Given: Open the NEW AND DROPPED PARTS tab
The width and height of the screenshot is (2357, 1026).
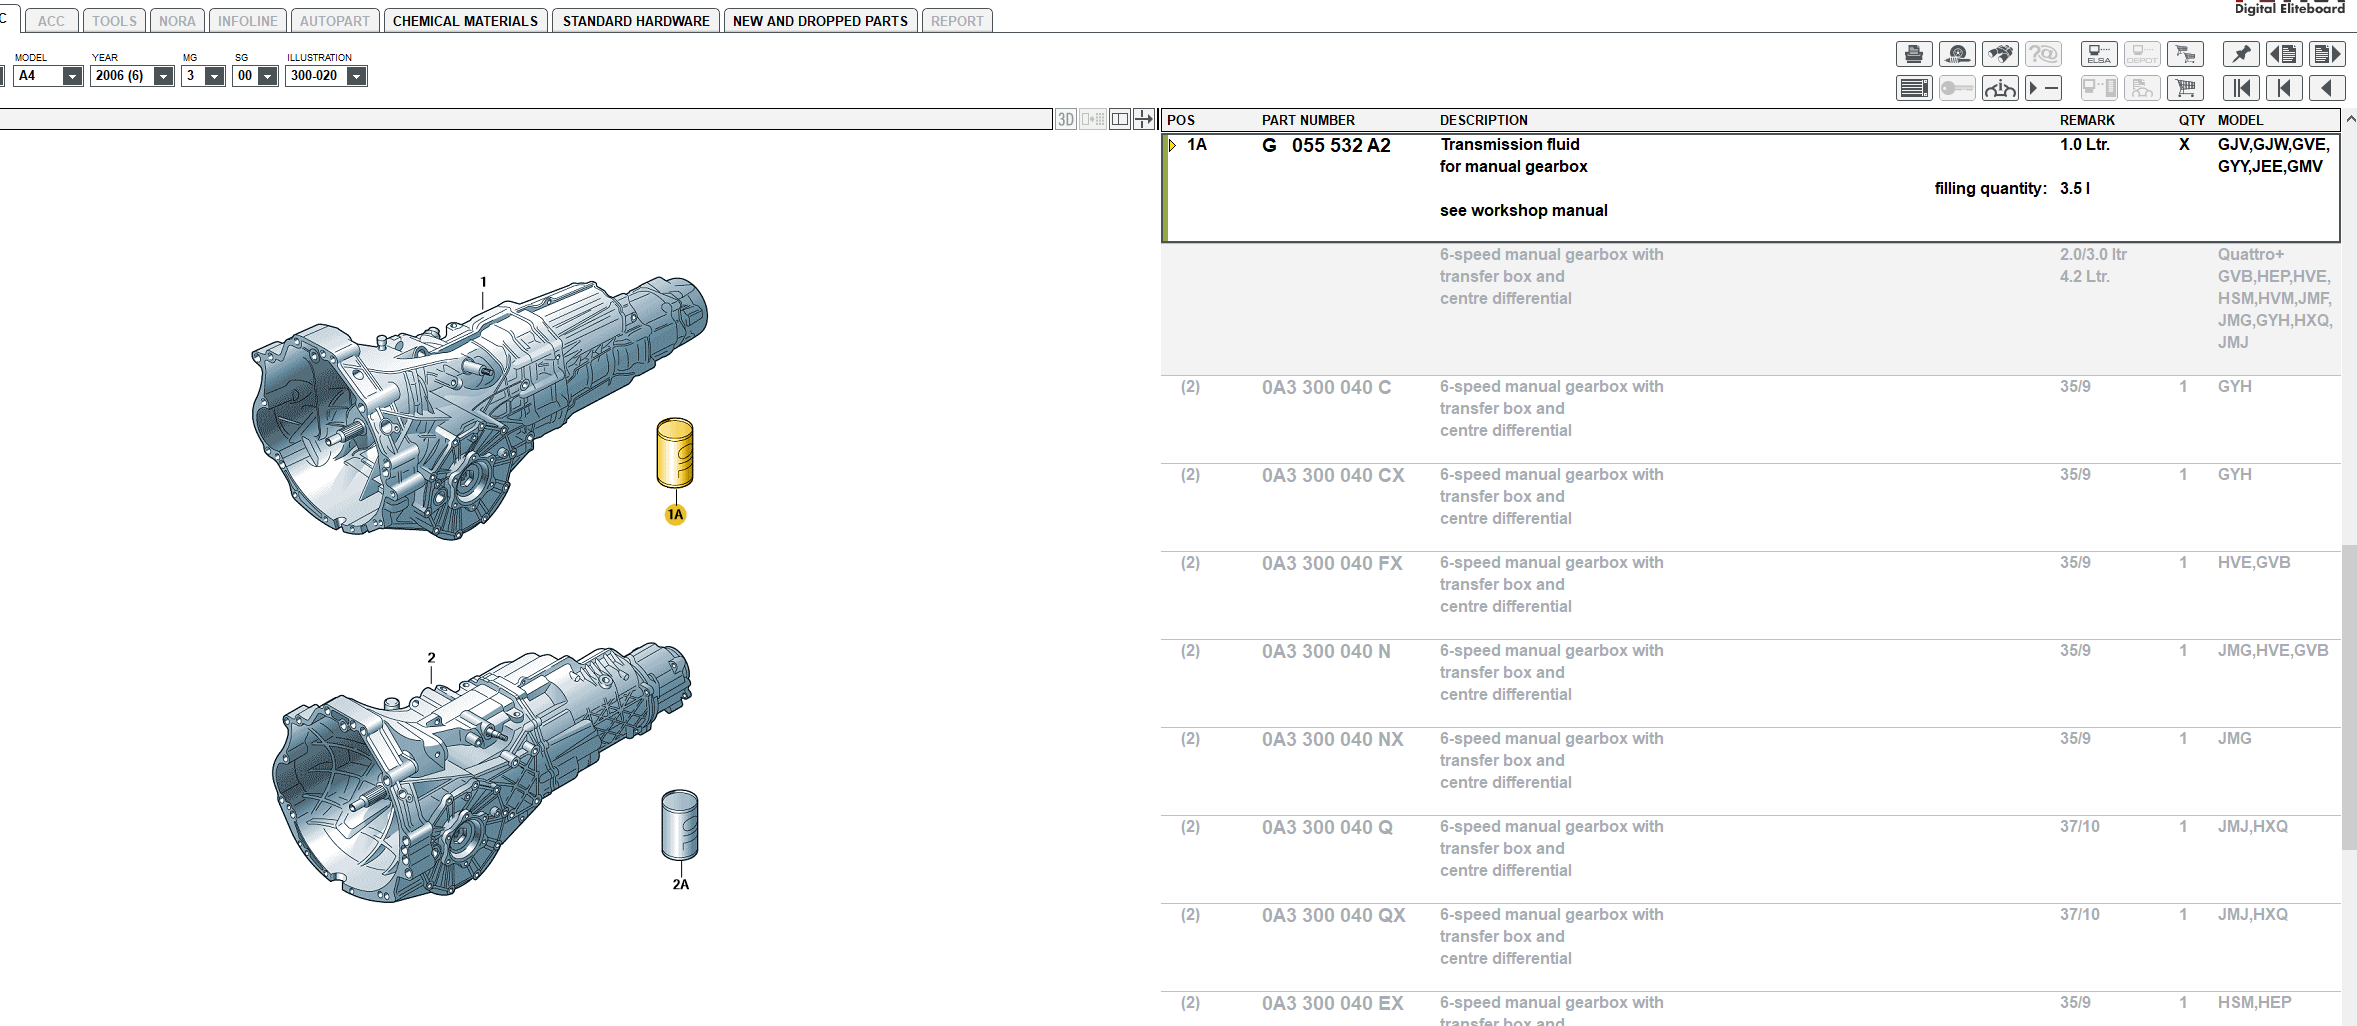Looking at the screenshot, I should coord(820,21).
